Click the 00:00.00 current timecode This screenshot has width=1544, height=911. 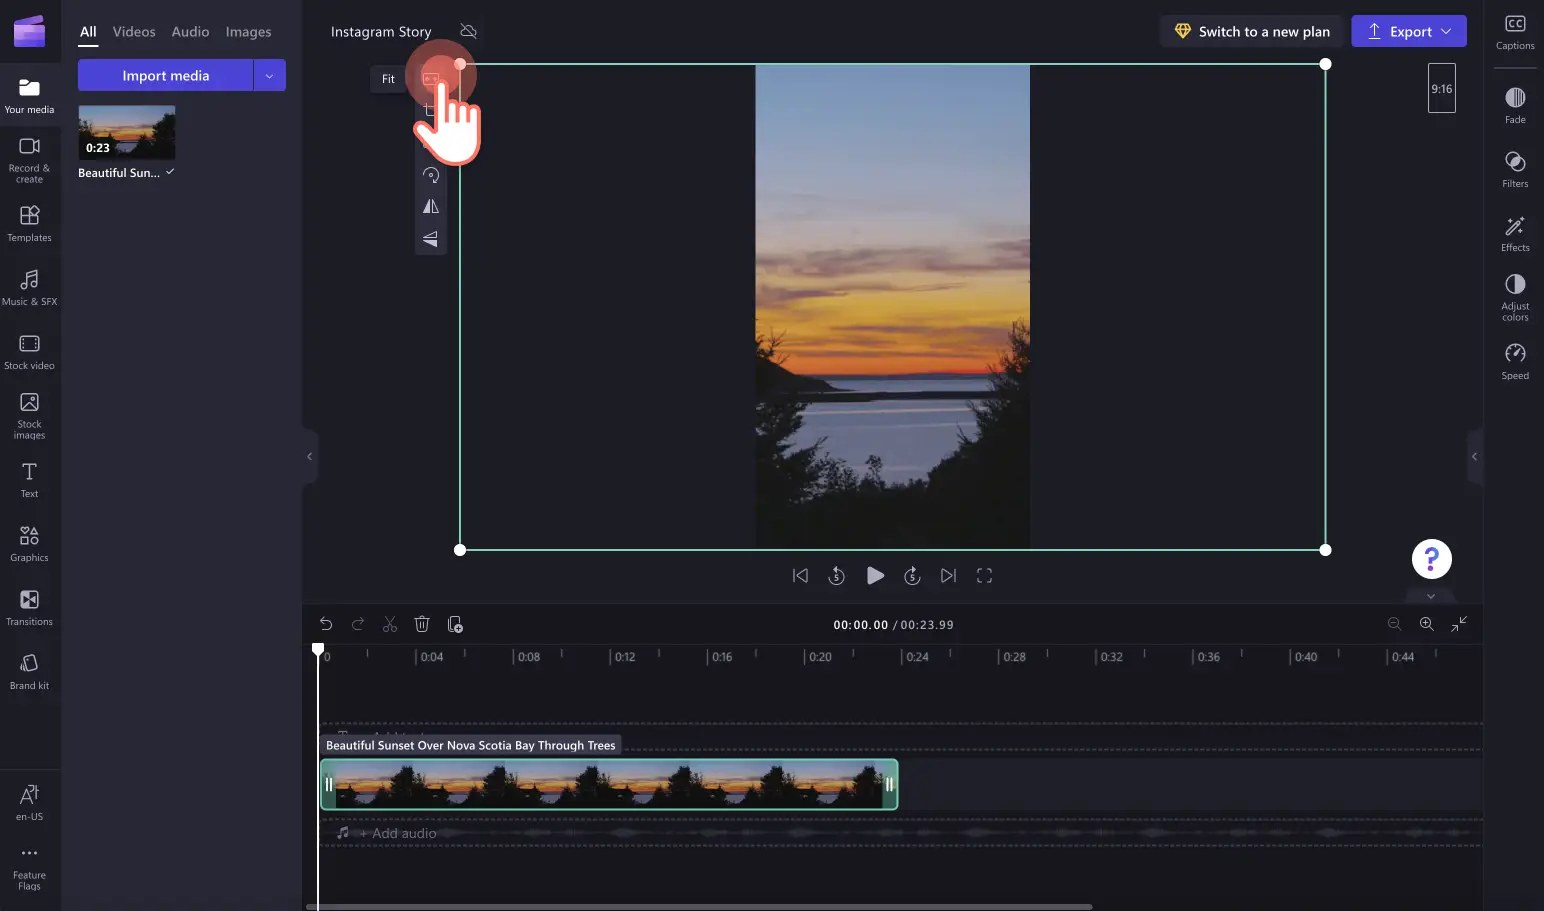860,625
